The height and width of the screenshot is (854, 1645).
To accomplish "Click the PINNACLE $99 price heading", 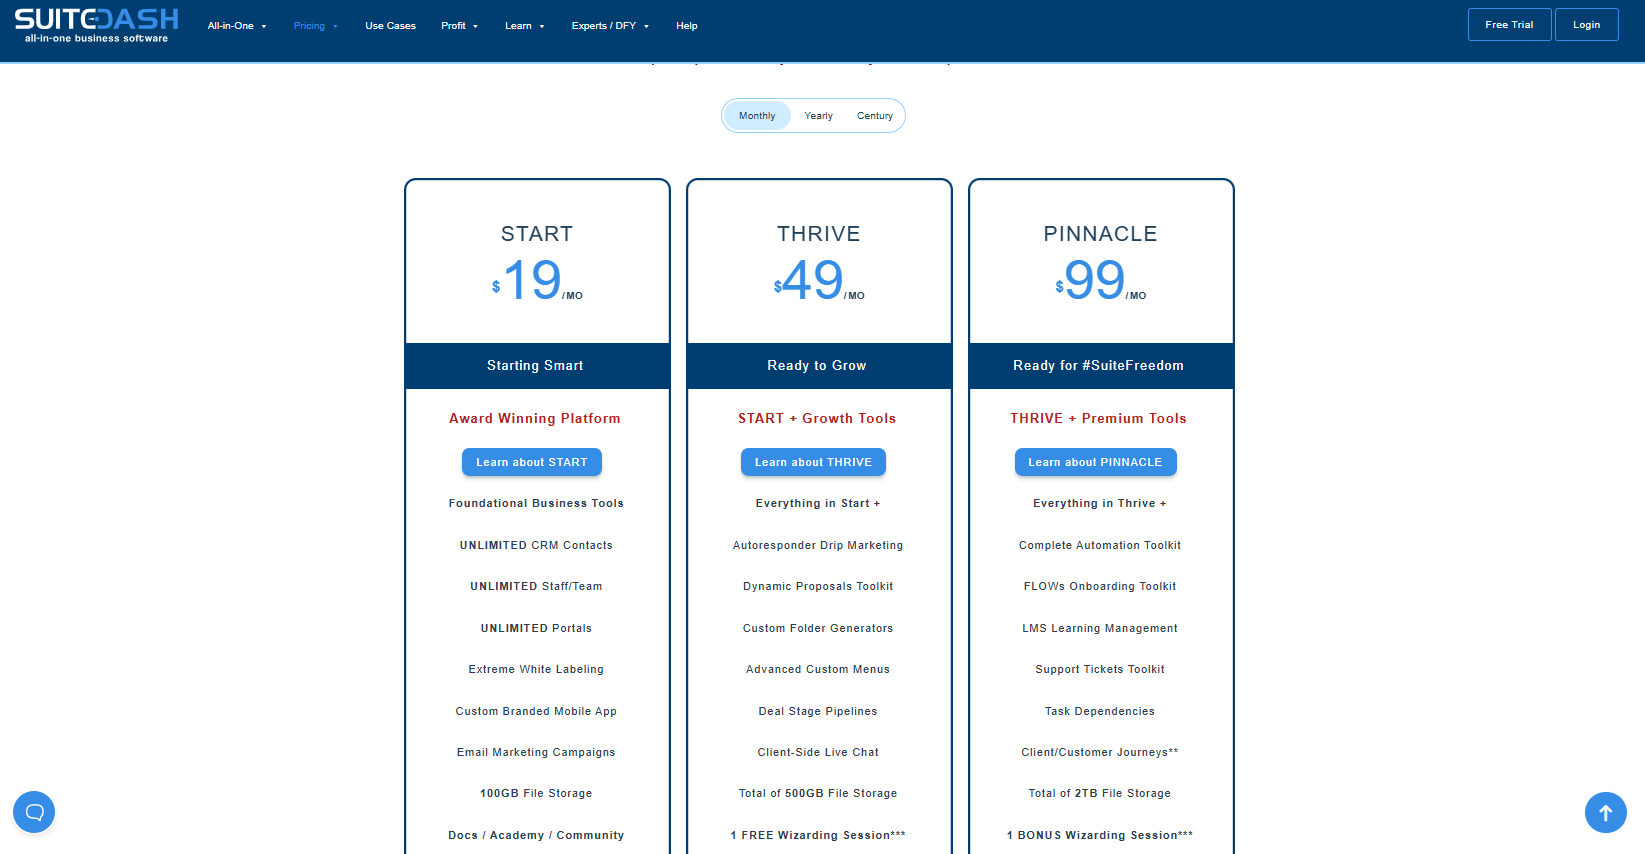I will 1100,279.
